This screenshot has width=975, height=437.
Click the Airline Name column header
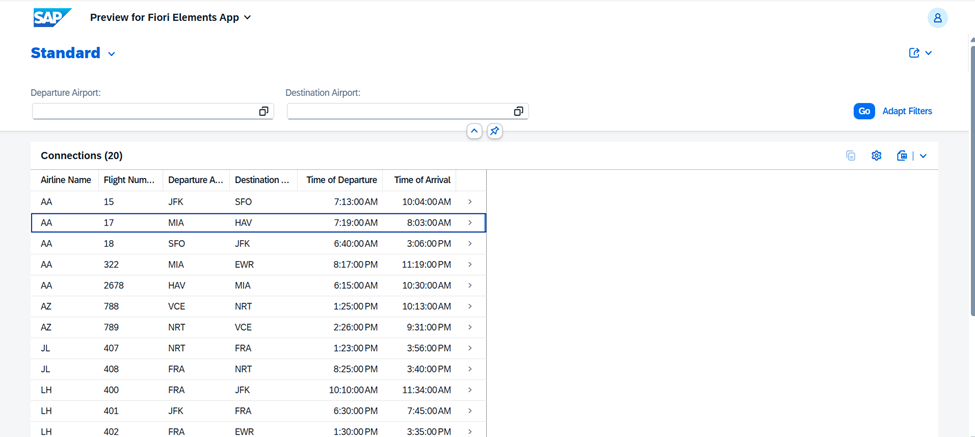pyautogui.click(x=66, y=180)
